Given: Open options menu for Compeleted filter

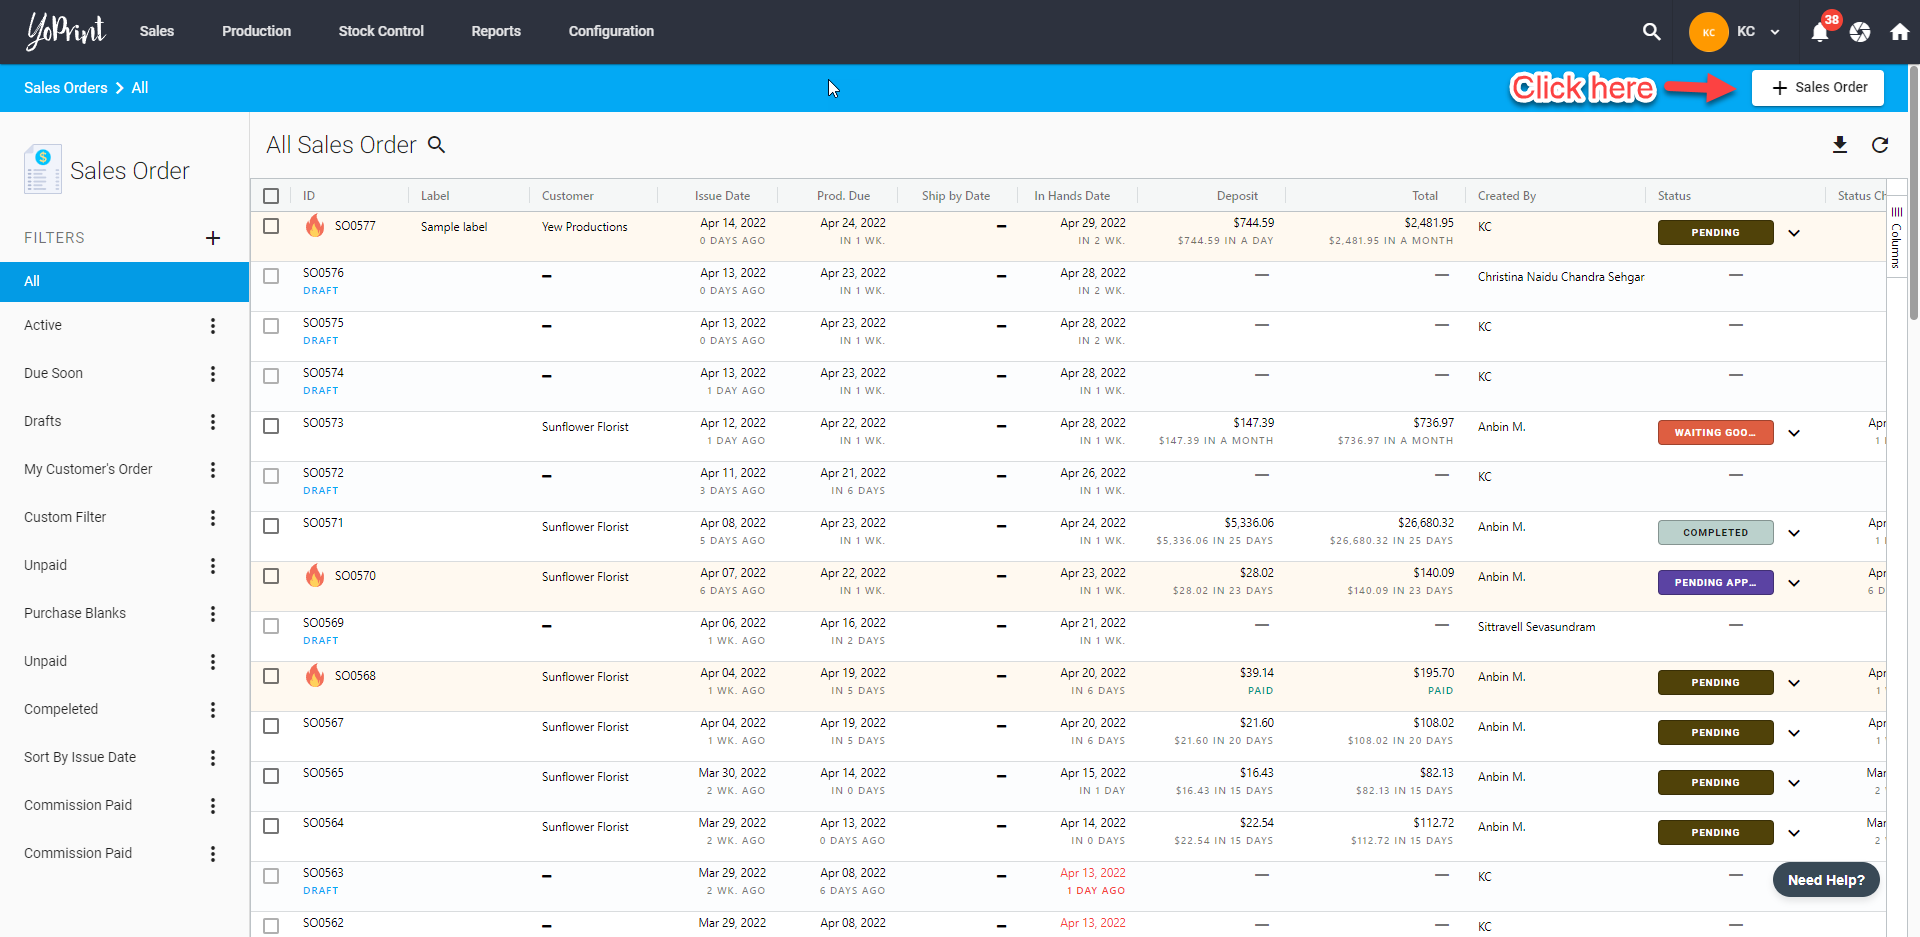Looking at the screenshot, I should (213, 710).
